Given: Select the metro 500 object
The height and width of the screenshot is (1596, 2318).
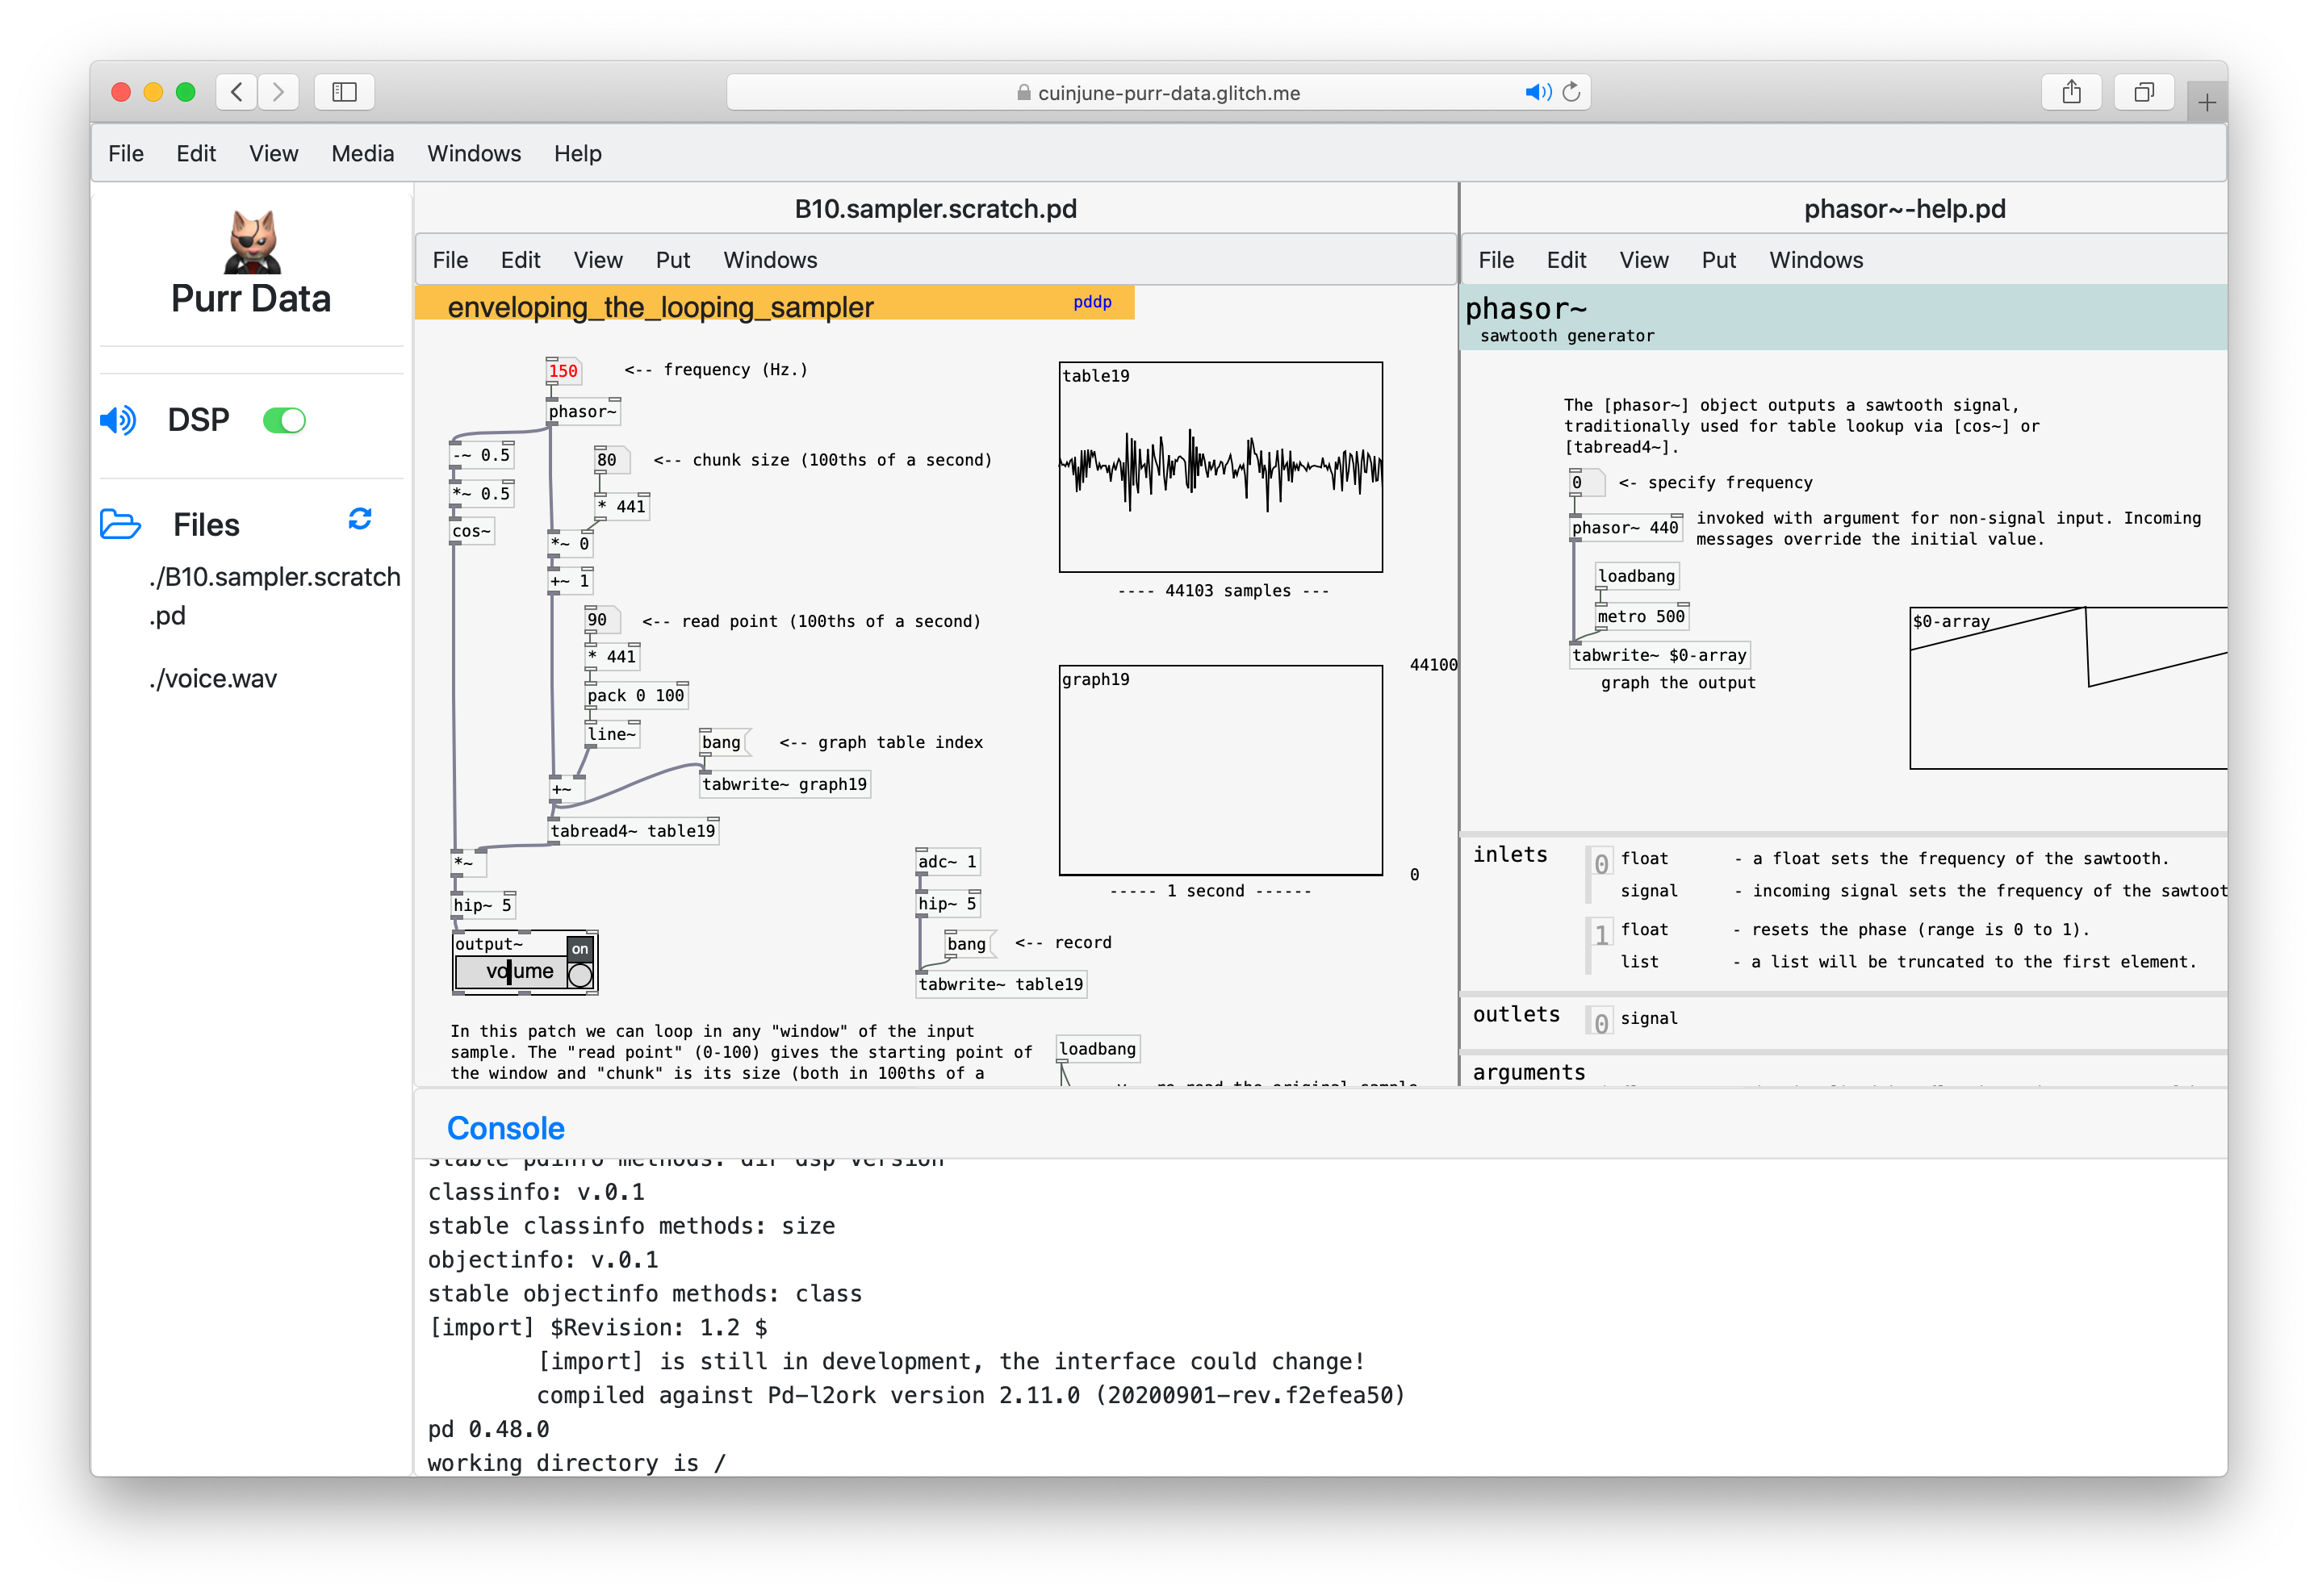Looking at the screenshot, I should pos(1642,617).
